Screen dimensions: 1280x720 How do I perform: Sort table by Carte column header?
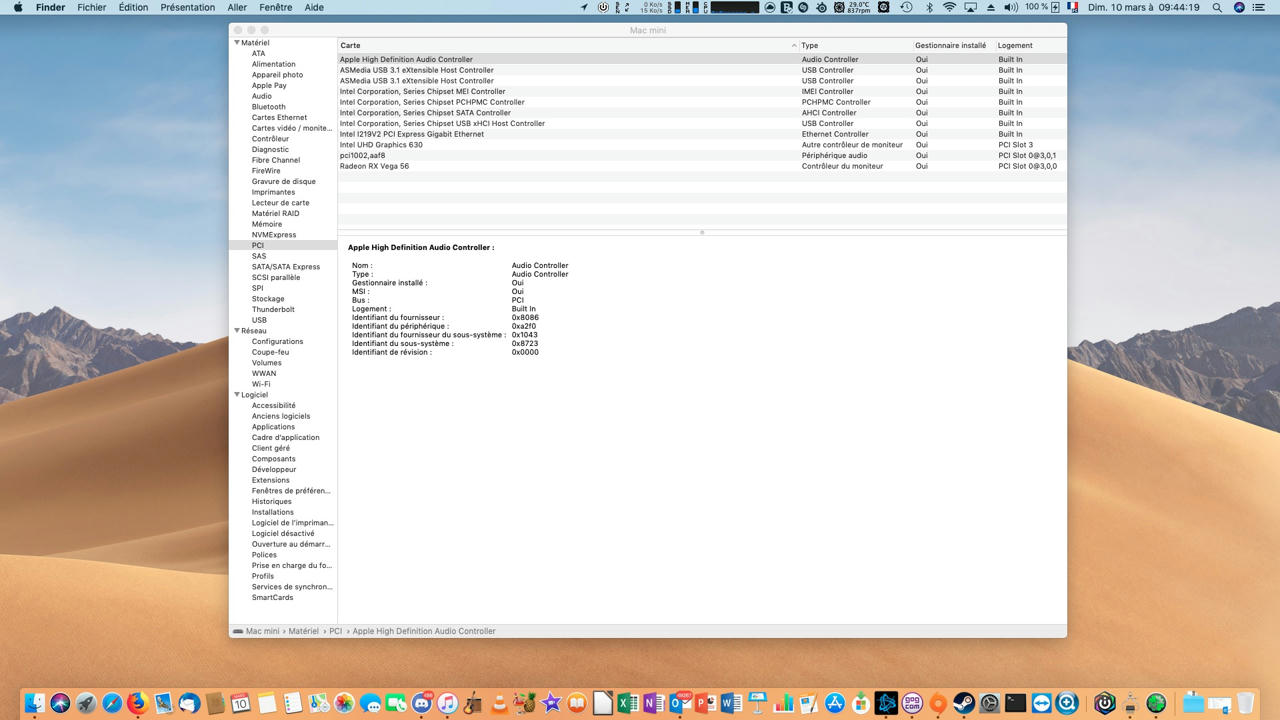coord(568,45)
